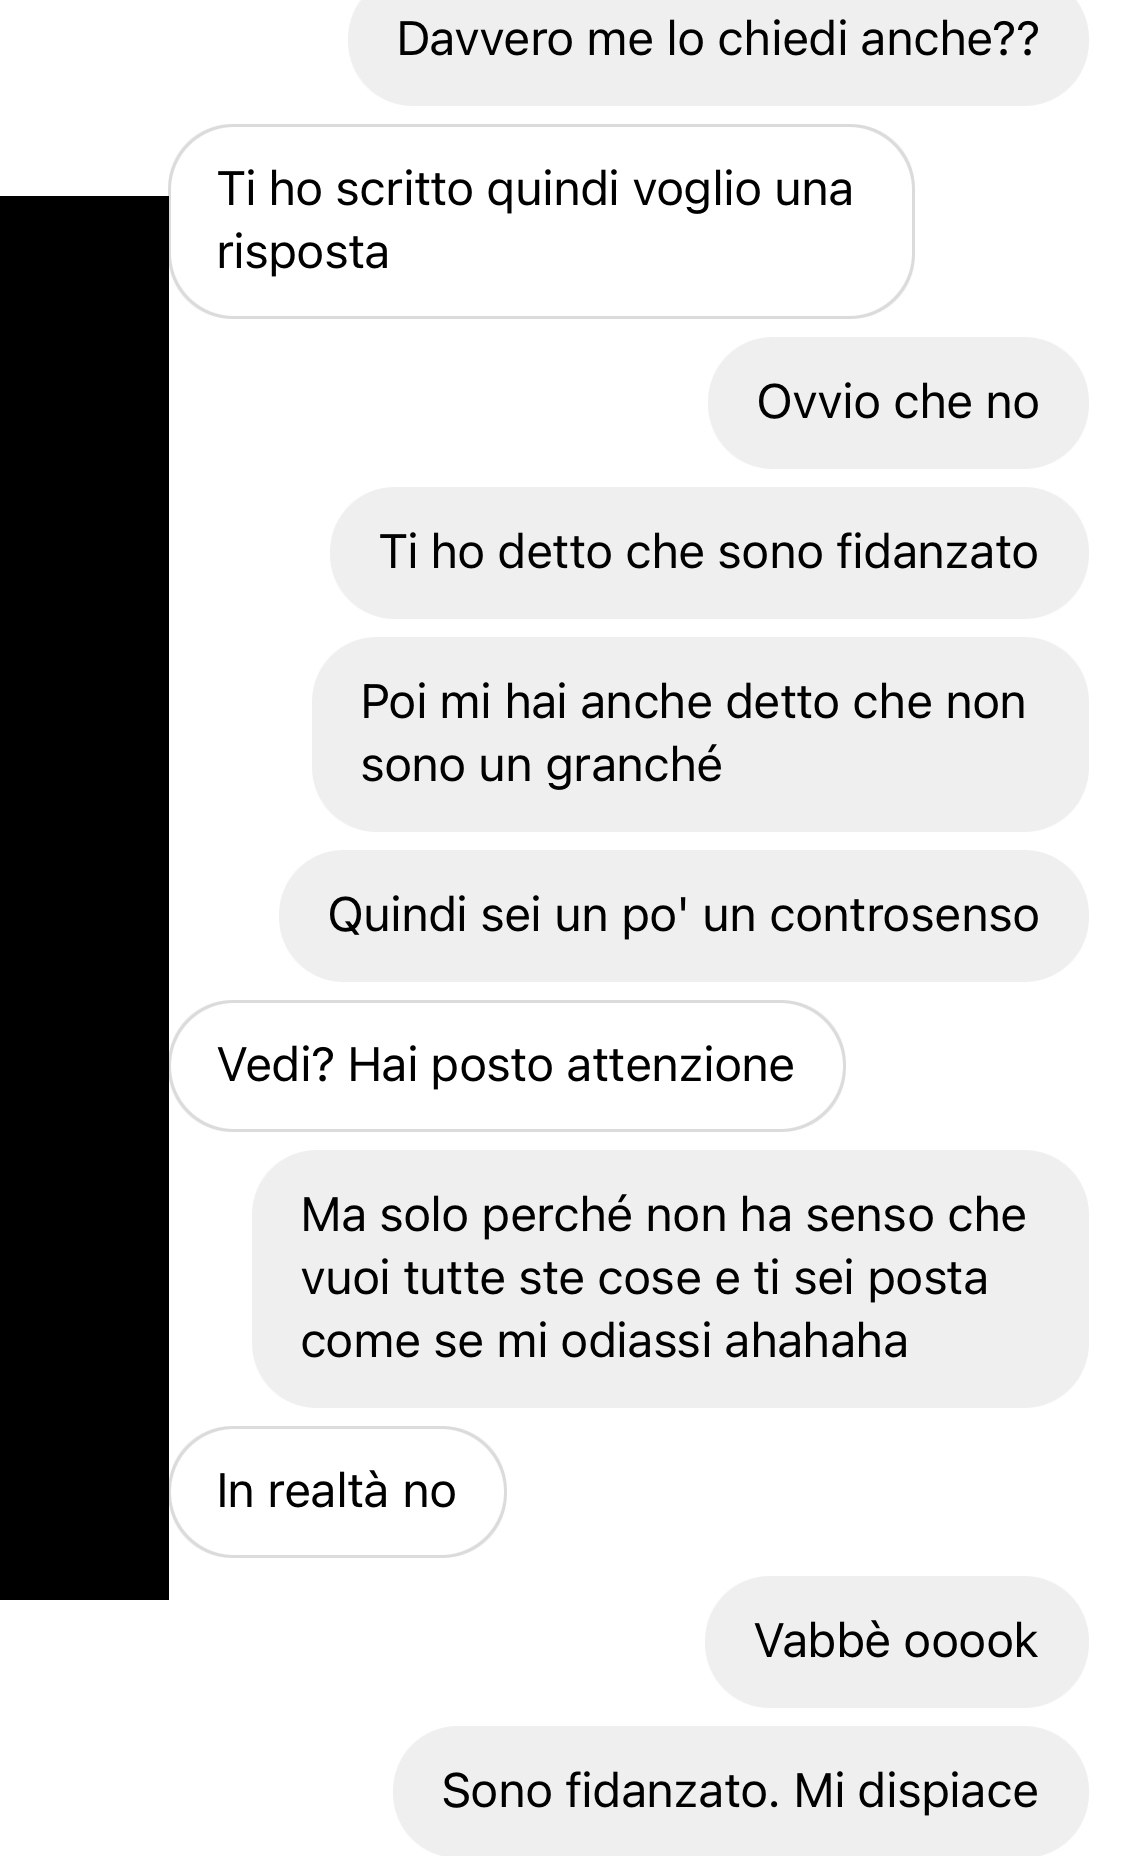Click the word 'granché' in the message
Viewport: 1125px width, 1856px height.
tap(633, 766)
